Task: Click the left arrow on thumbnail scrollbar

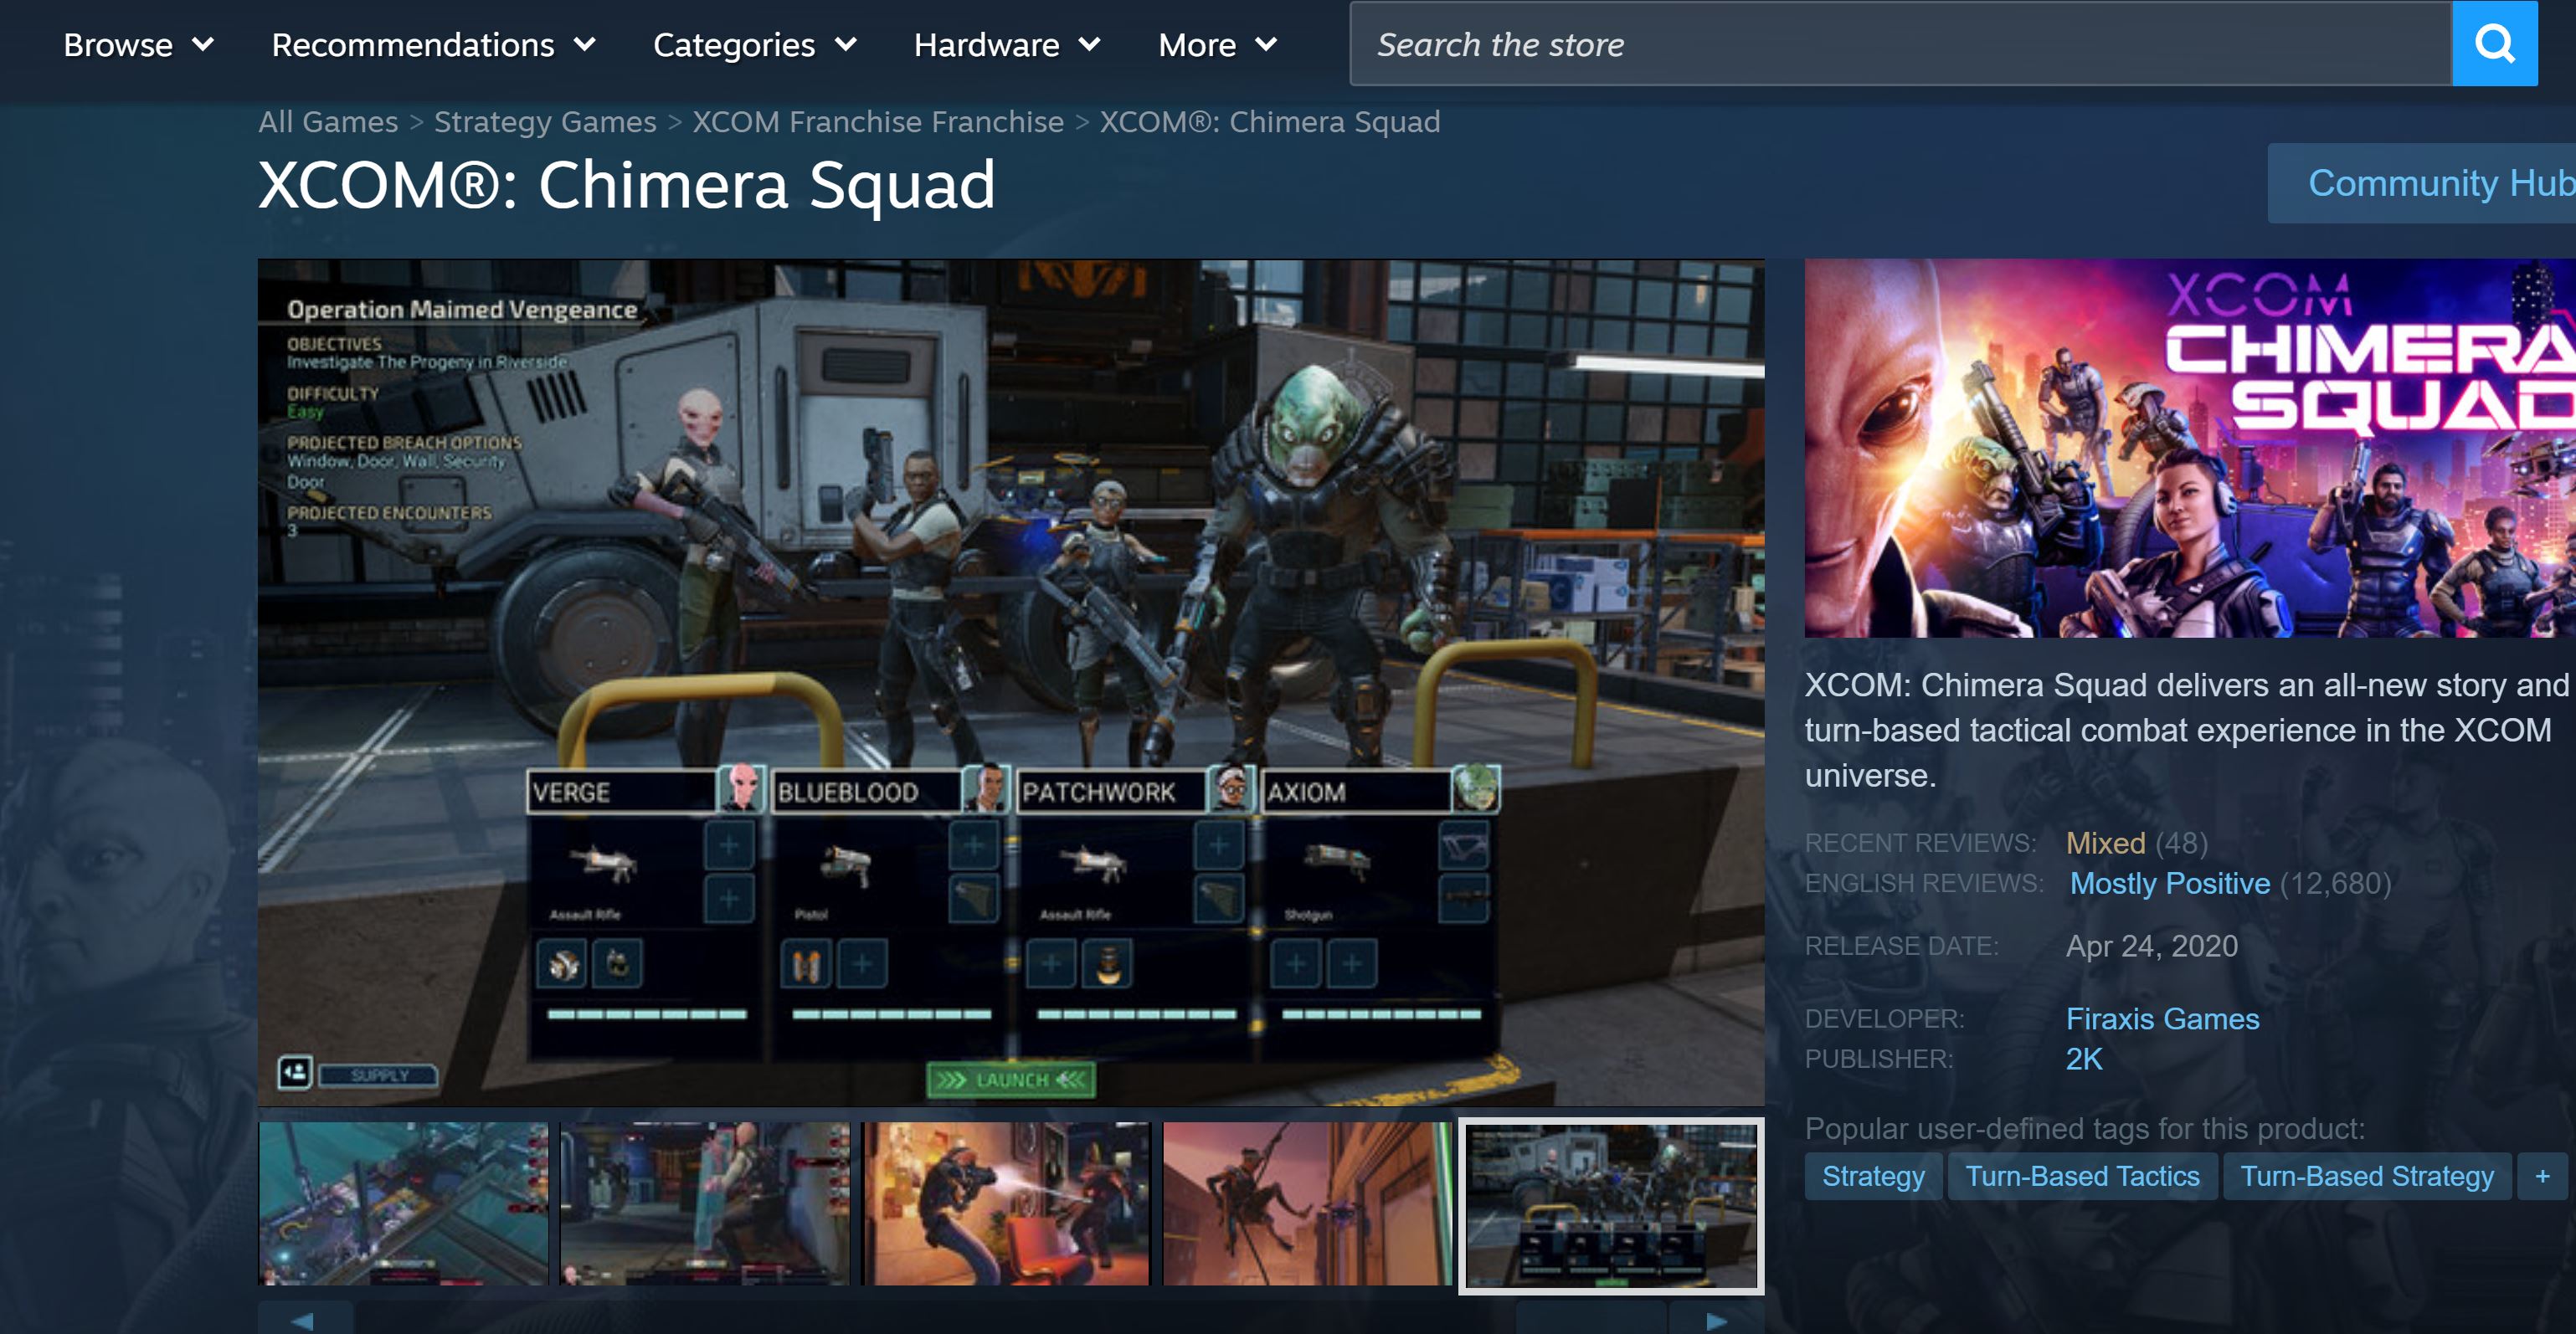Action: pyautogui.click(x=304, y=1319)
